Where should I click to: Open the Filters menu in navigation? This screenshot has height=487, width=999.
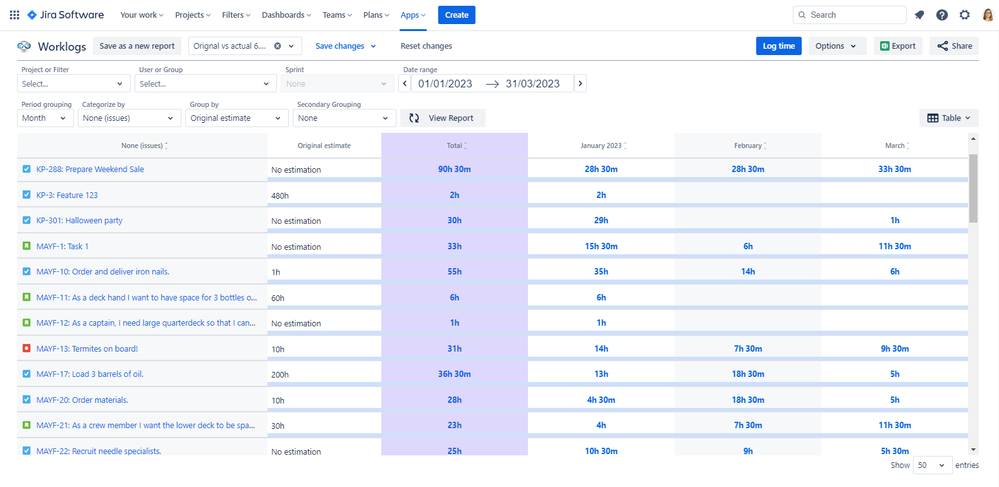click(x=236, y=15)
